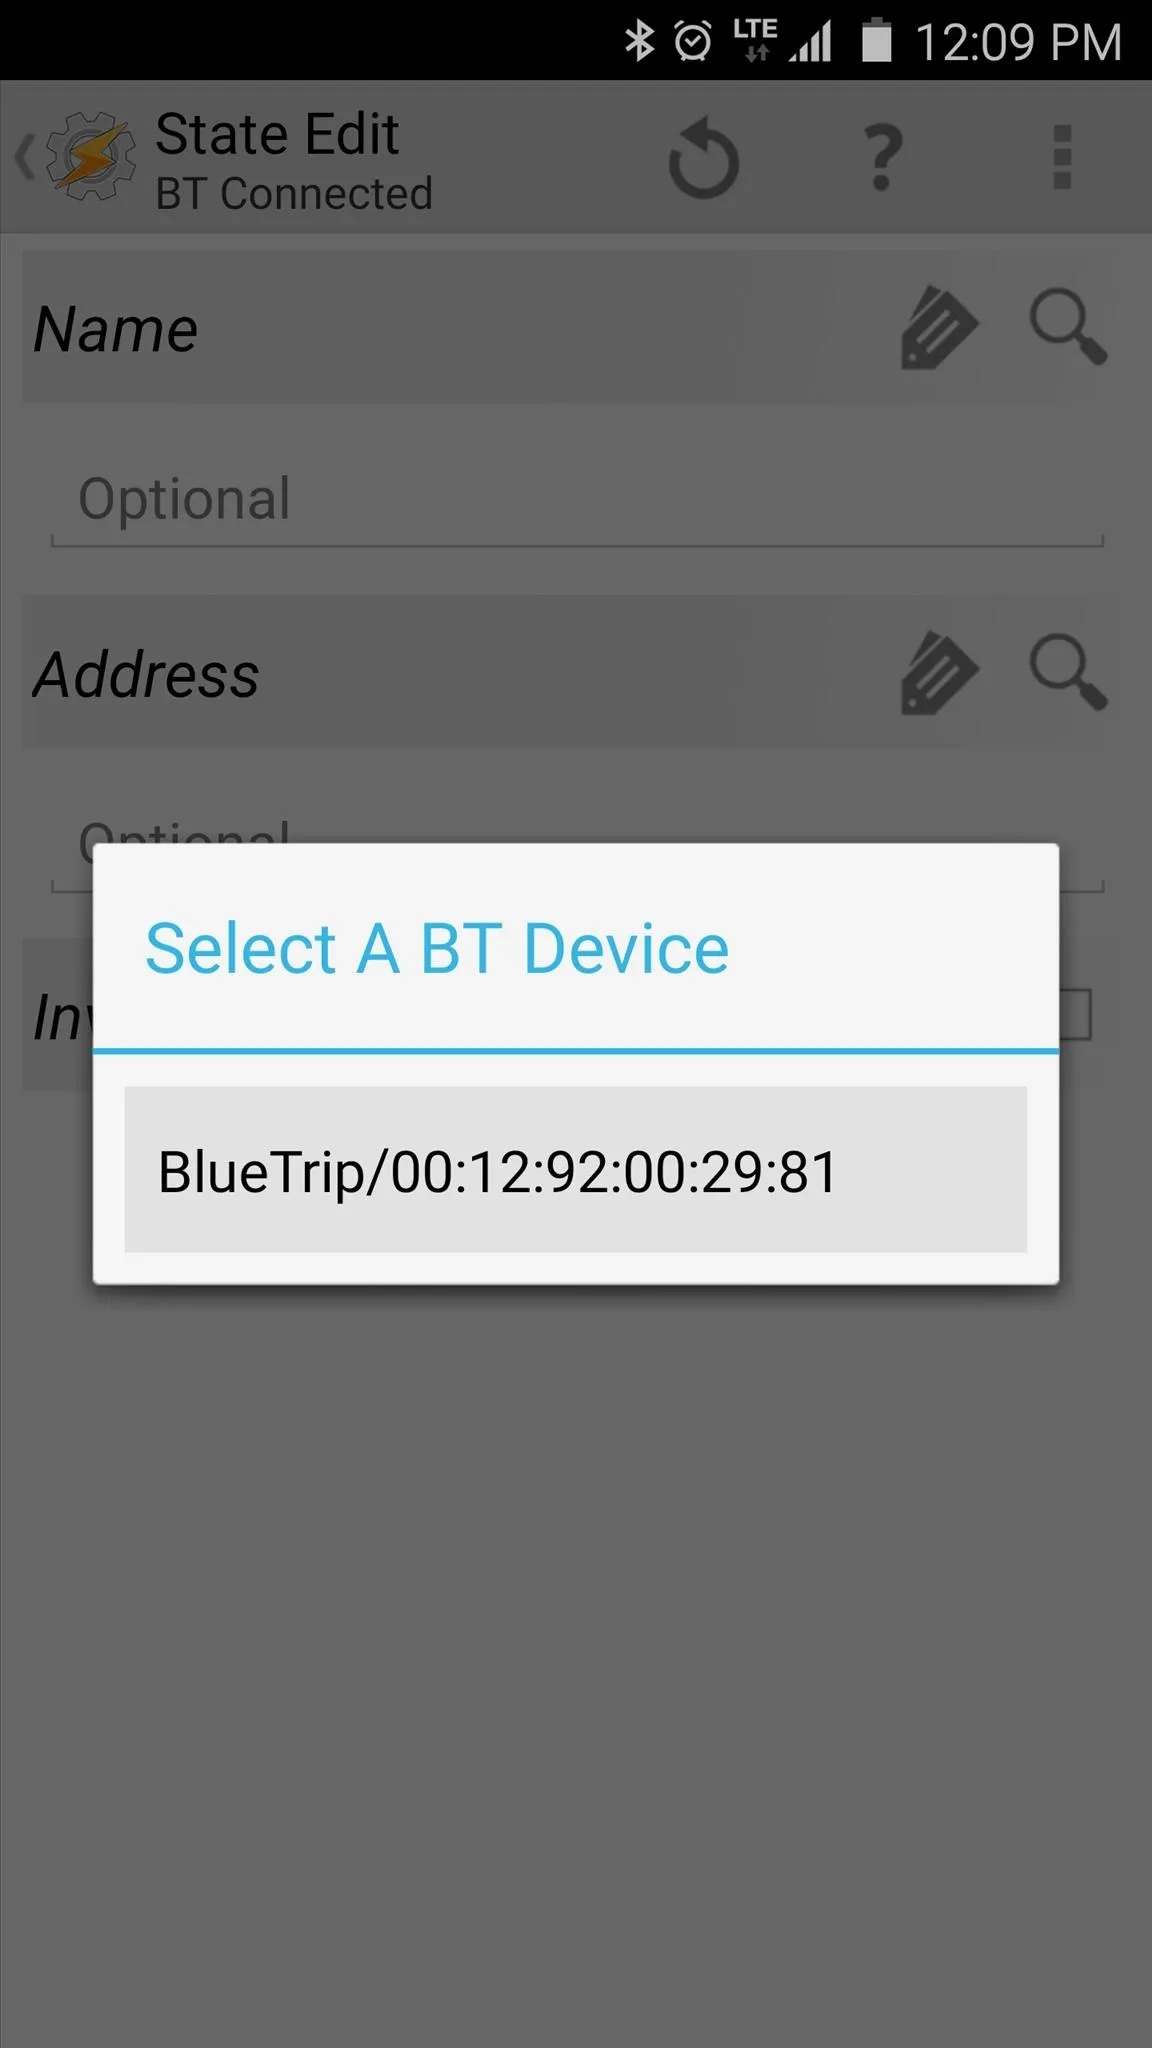The width and height of the screenshot is (1152, 2048).
Task: Click the Address section header
Action: click(146, 674)
